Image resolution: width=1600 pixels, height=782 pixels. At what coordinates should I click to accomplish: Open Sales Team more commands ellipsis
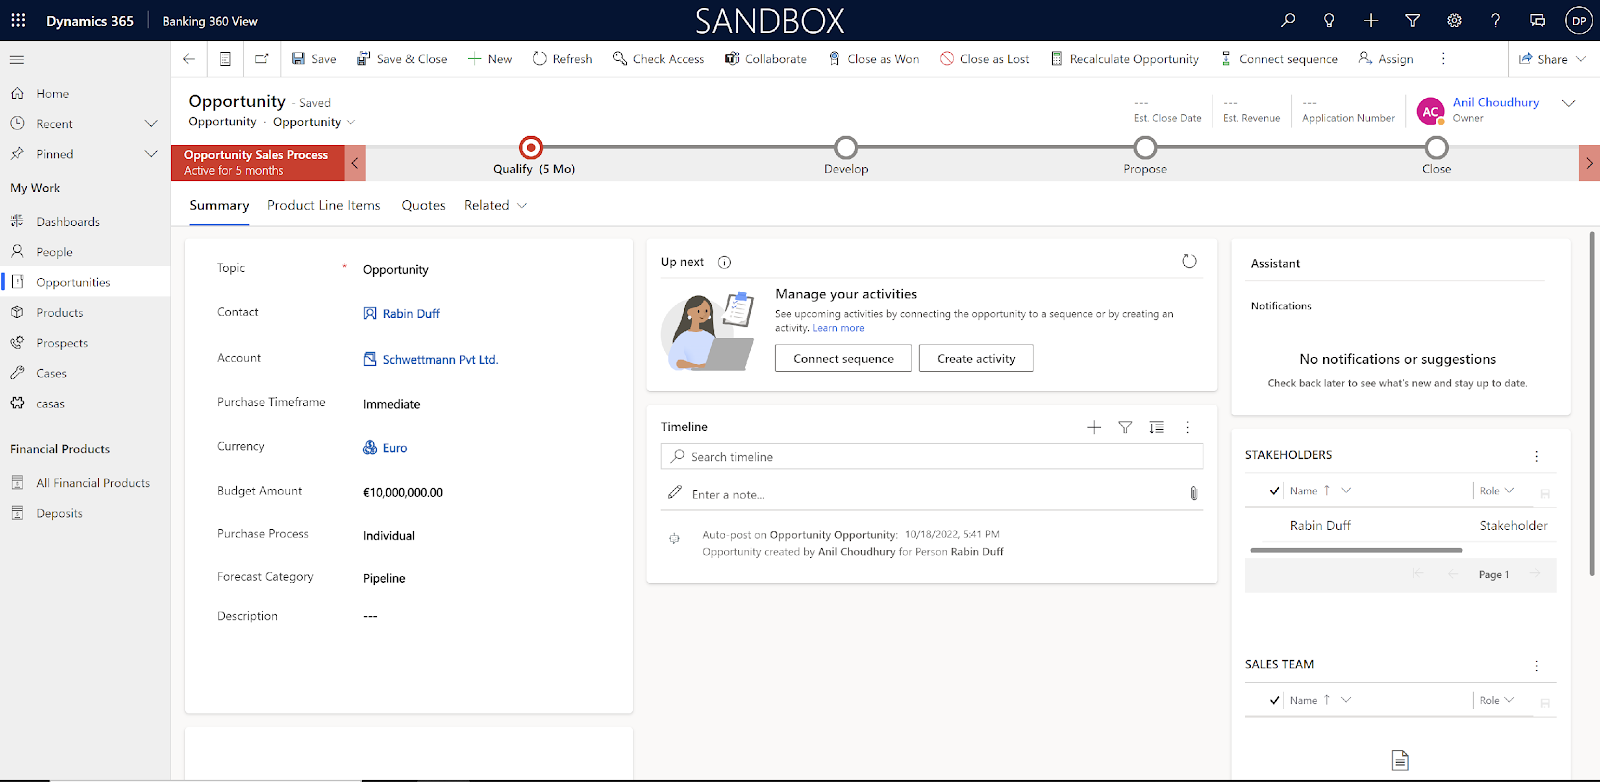[1537, 666]
